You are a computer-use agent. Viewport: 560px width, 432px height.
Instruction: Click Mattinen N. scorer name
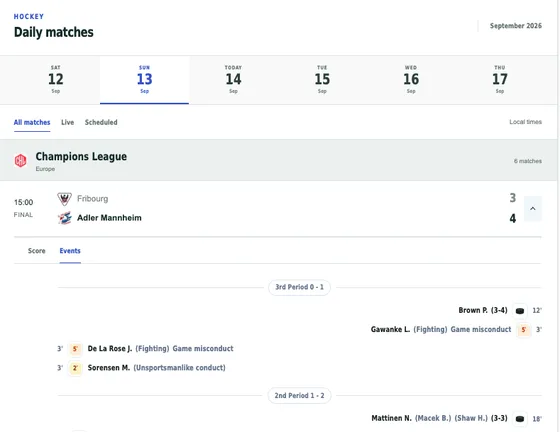click(x=391, y=418)
